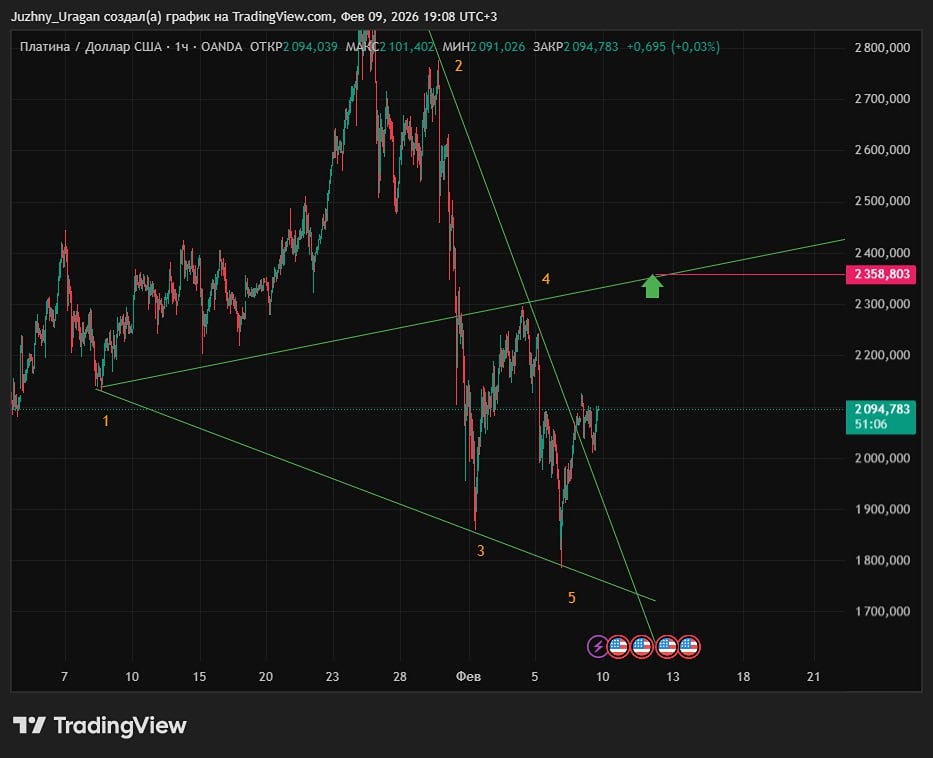Click the 2 400,000 price axis label

click(882, 253)
